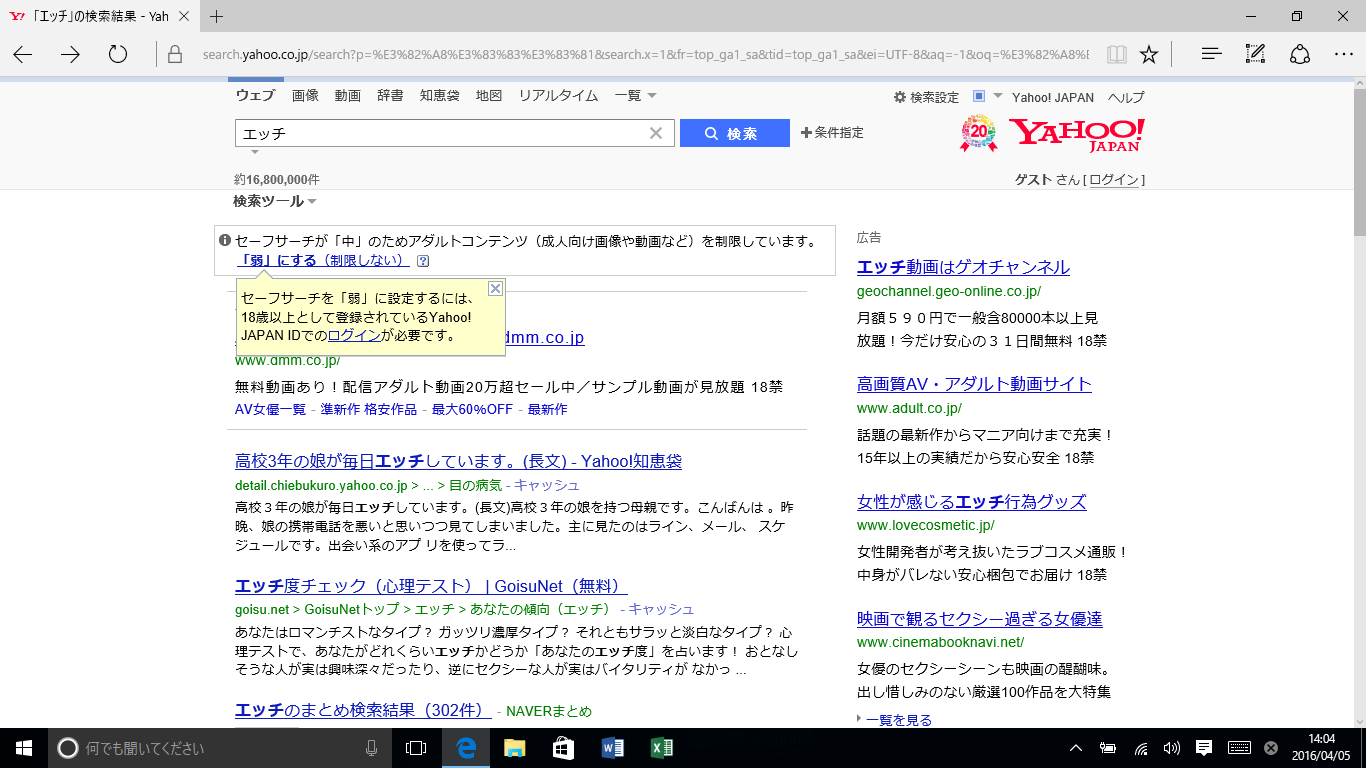Open File Explorer from taskbar

514,747
